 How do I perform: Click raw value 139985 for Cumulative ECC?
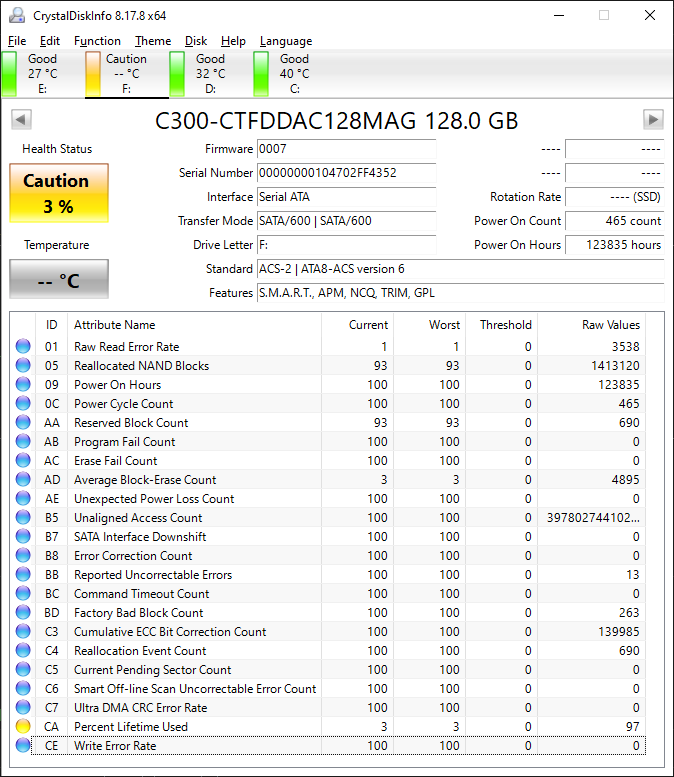click(x=618, y=631)
